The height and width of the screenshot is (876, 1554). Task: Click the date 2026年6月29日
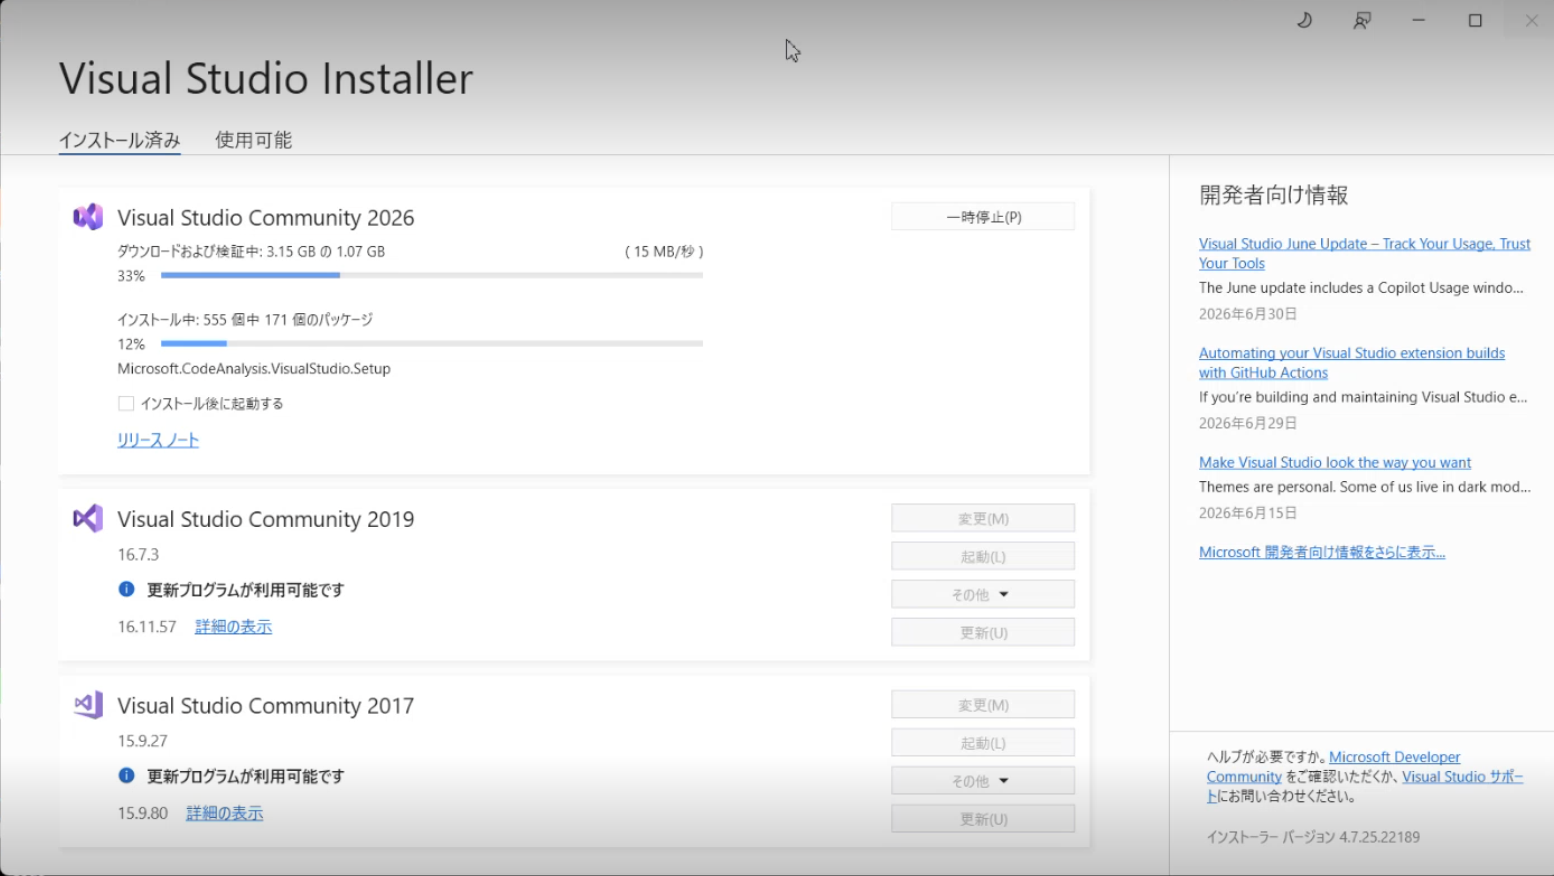[x=1248, y=423]
